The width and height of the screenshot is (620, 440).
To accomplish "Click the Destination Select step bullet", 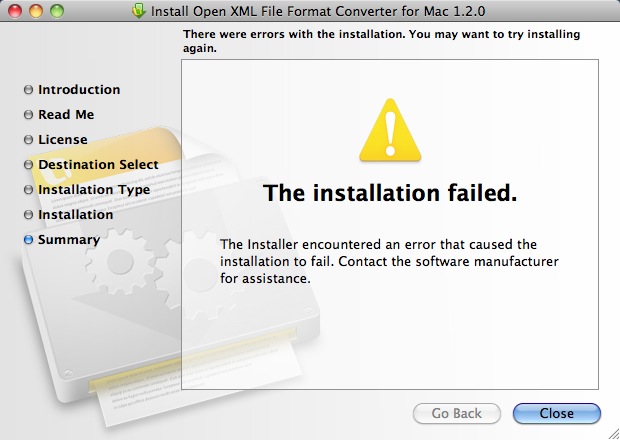I will click(x=28, y=164).
